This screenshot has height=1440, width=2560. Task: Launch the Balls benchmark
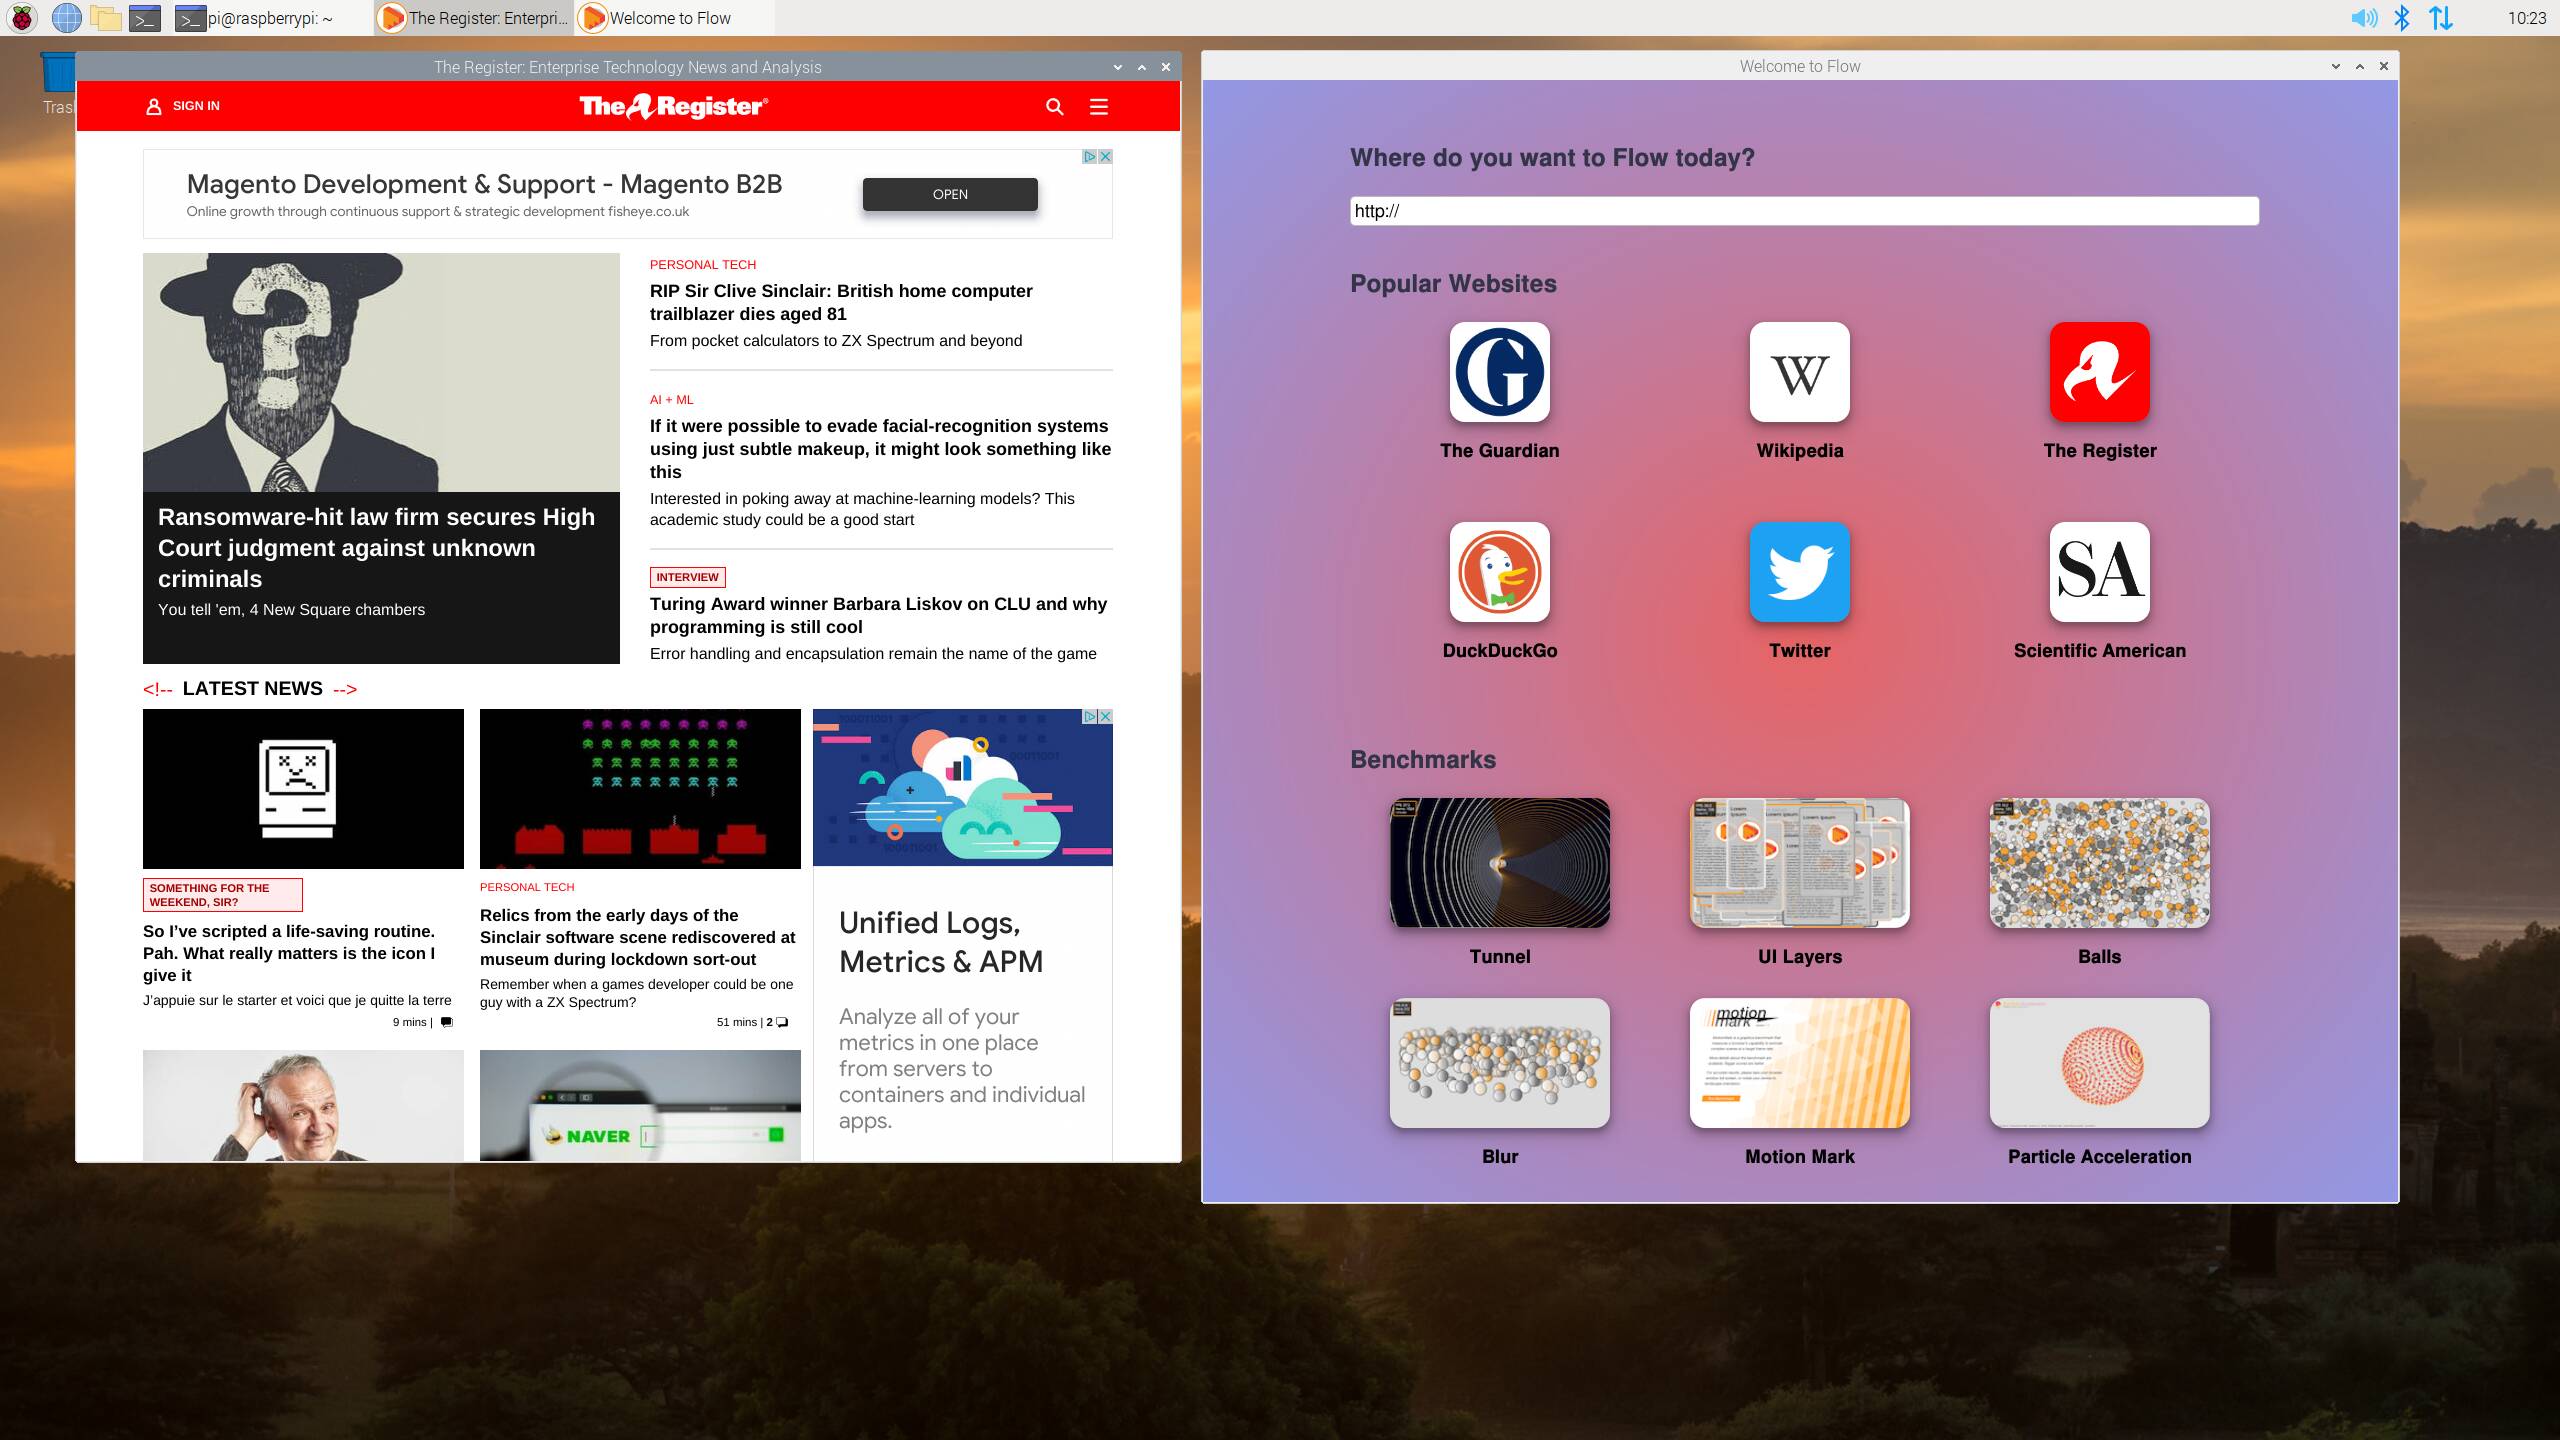2099,863
